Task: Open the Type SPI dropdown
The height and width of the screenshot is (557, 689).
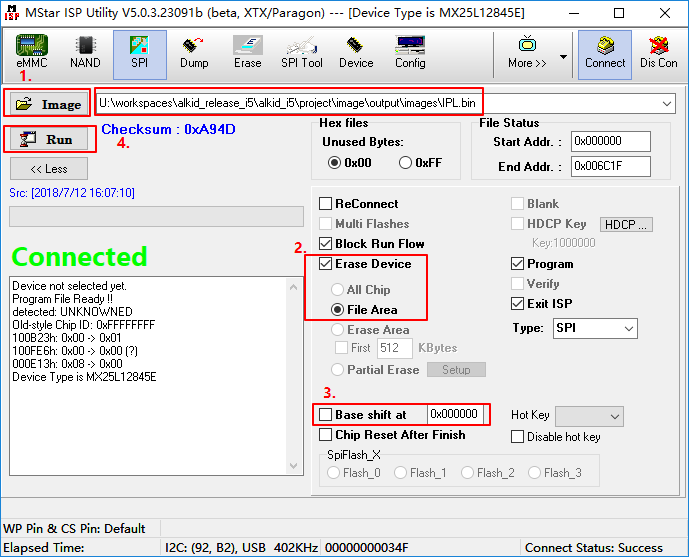Action: 628,329
